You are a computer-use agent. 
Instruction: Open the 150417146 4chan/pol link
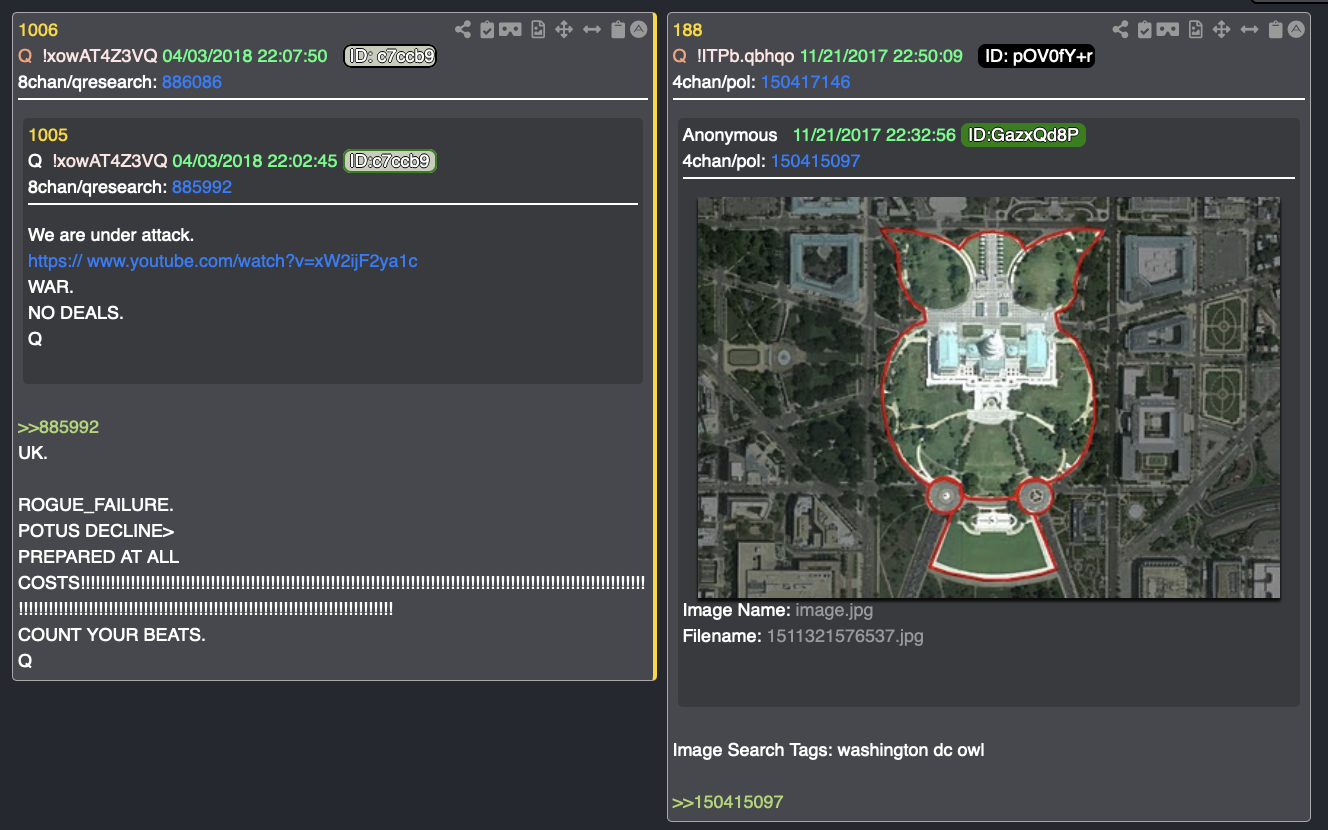click(x=806, y=82)
